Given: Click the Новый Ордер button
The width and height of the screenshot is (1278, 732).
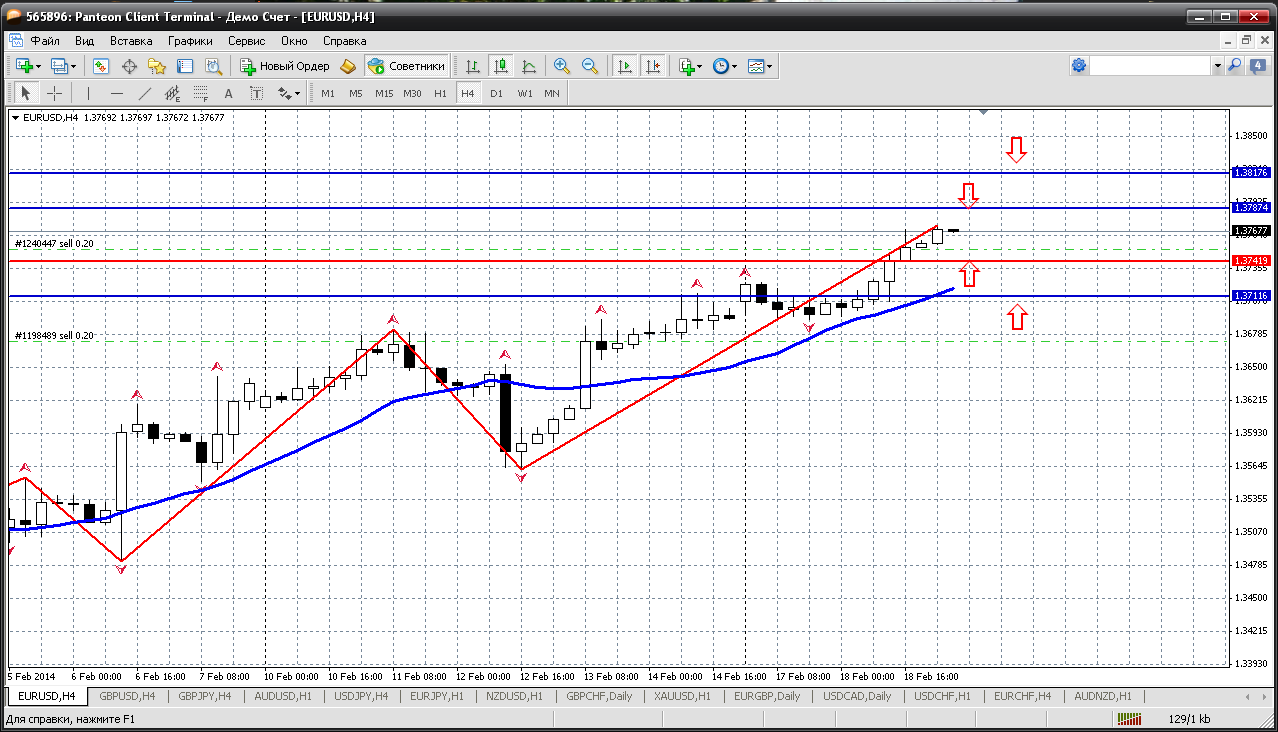Looking at the screenshot, I should (x=285, y=66).
